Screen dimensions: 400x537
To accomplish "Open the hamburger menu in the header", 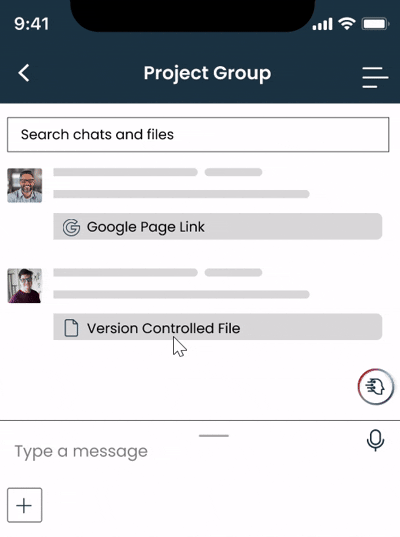I will 375,77.
